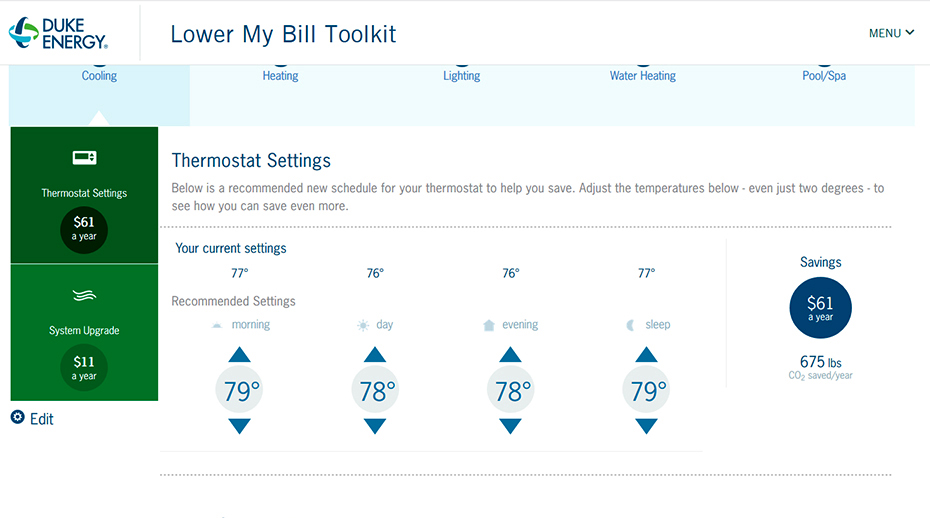The image size is (930, 518).
Task: Click the $61 a year sidebar badge
Action: coord(84,230)
